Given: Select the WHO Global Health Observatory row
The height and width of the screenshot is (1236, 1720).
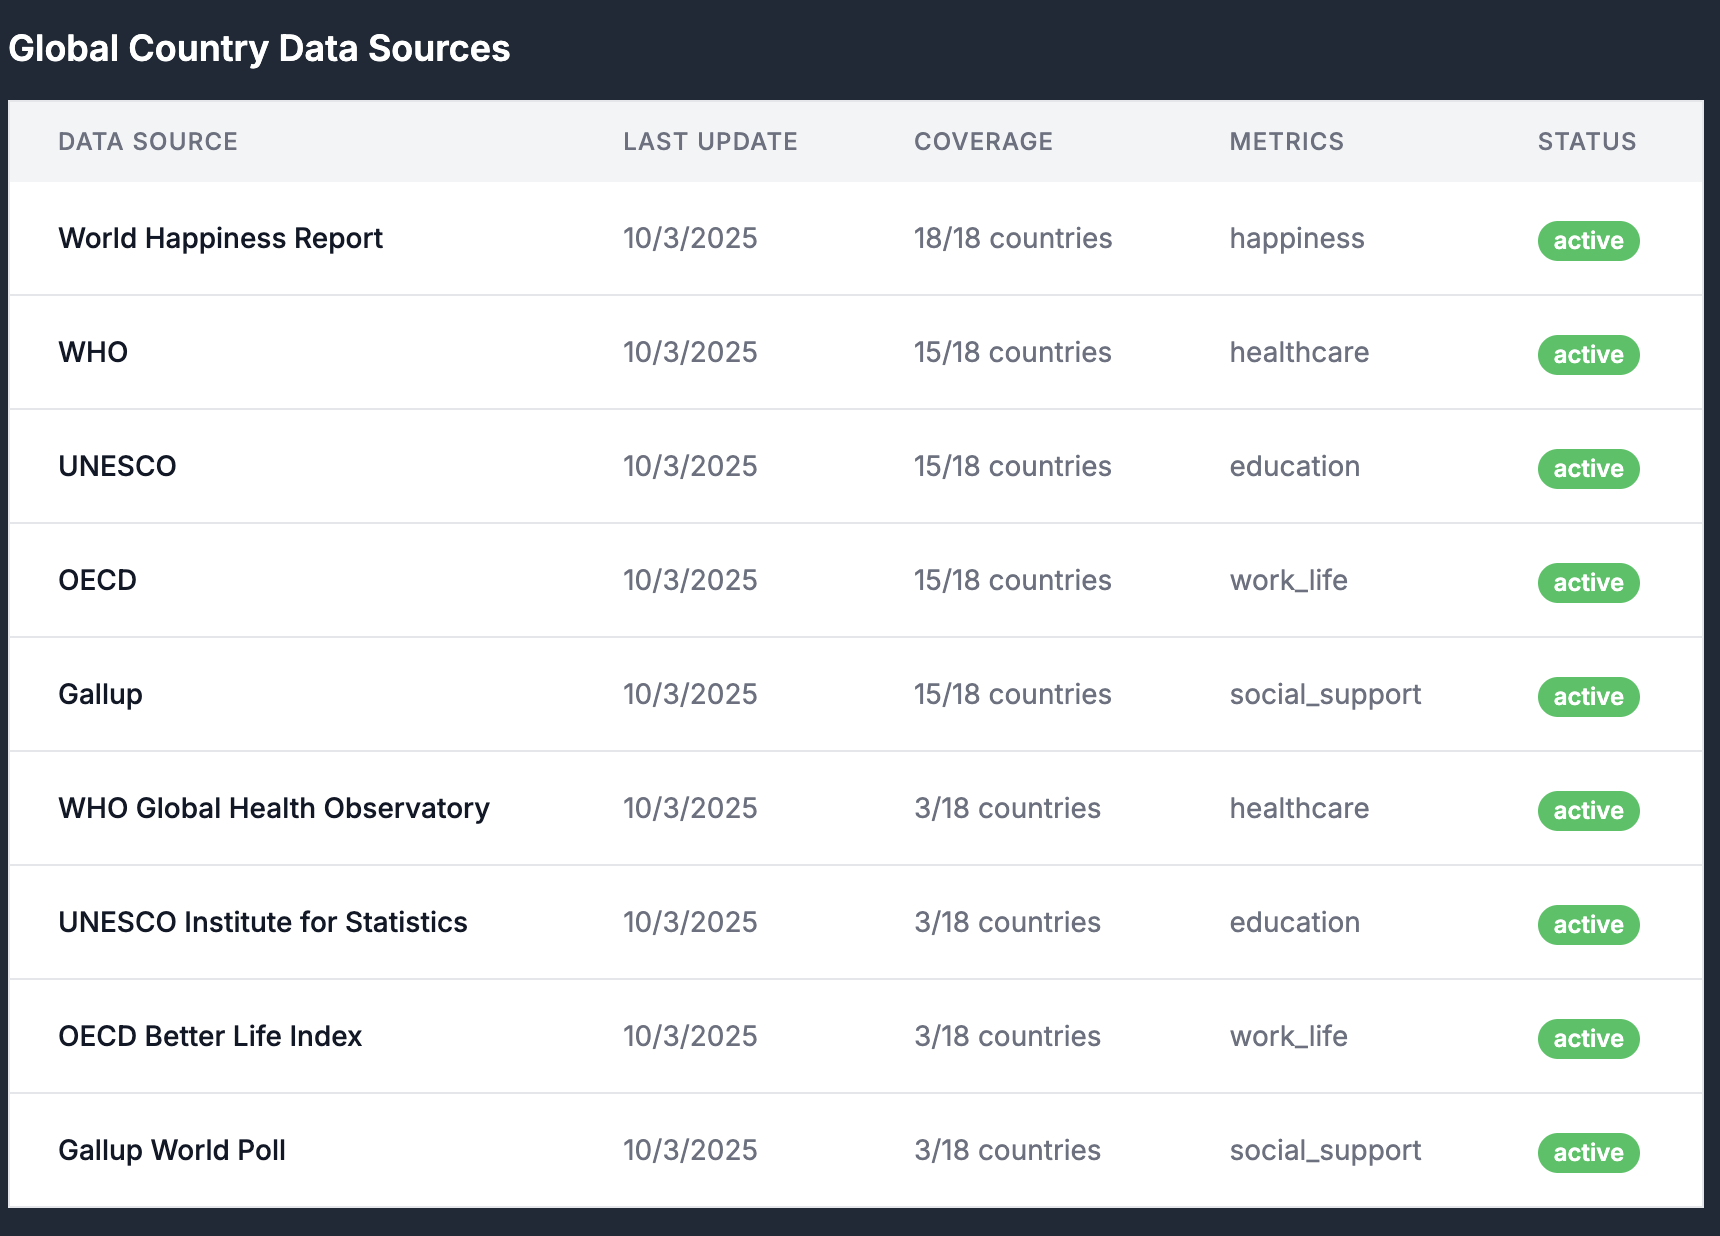Looking at the screenshot, I should [x=273, y=808].
